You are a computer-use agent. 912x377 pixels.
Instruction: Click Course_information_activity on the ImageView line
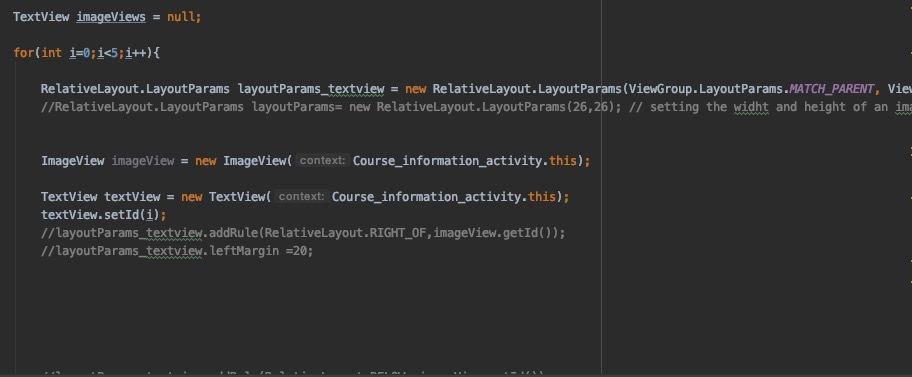tap(448, 161)
